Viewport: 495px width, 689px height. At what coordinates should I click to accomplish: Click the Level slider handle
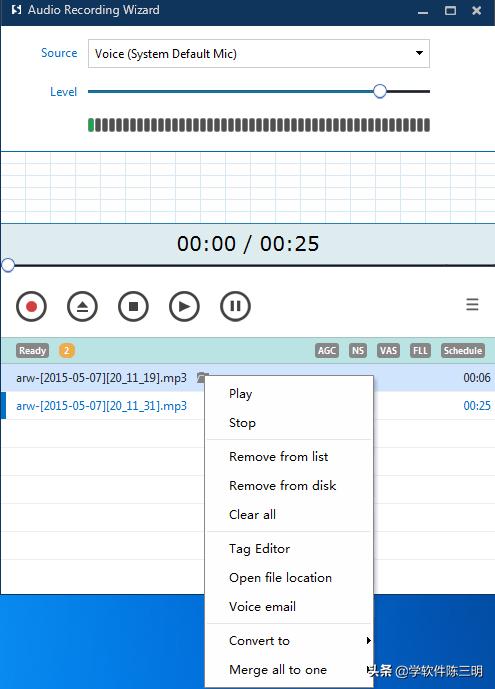[380, 91]
